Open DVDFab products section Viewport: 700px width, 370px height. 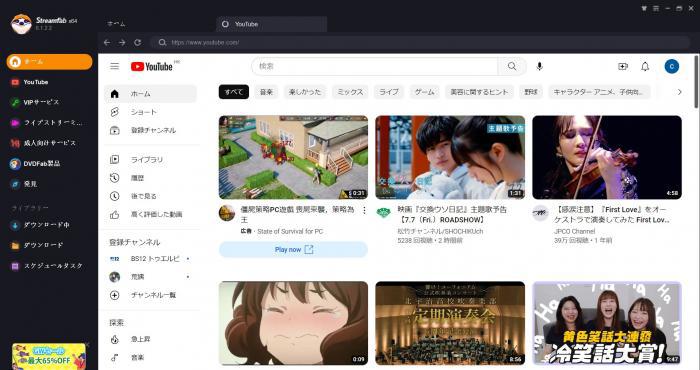click(x=35, y=163)
